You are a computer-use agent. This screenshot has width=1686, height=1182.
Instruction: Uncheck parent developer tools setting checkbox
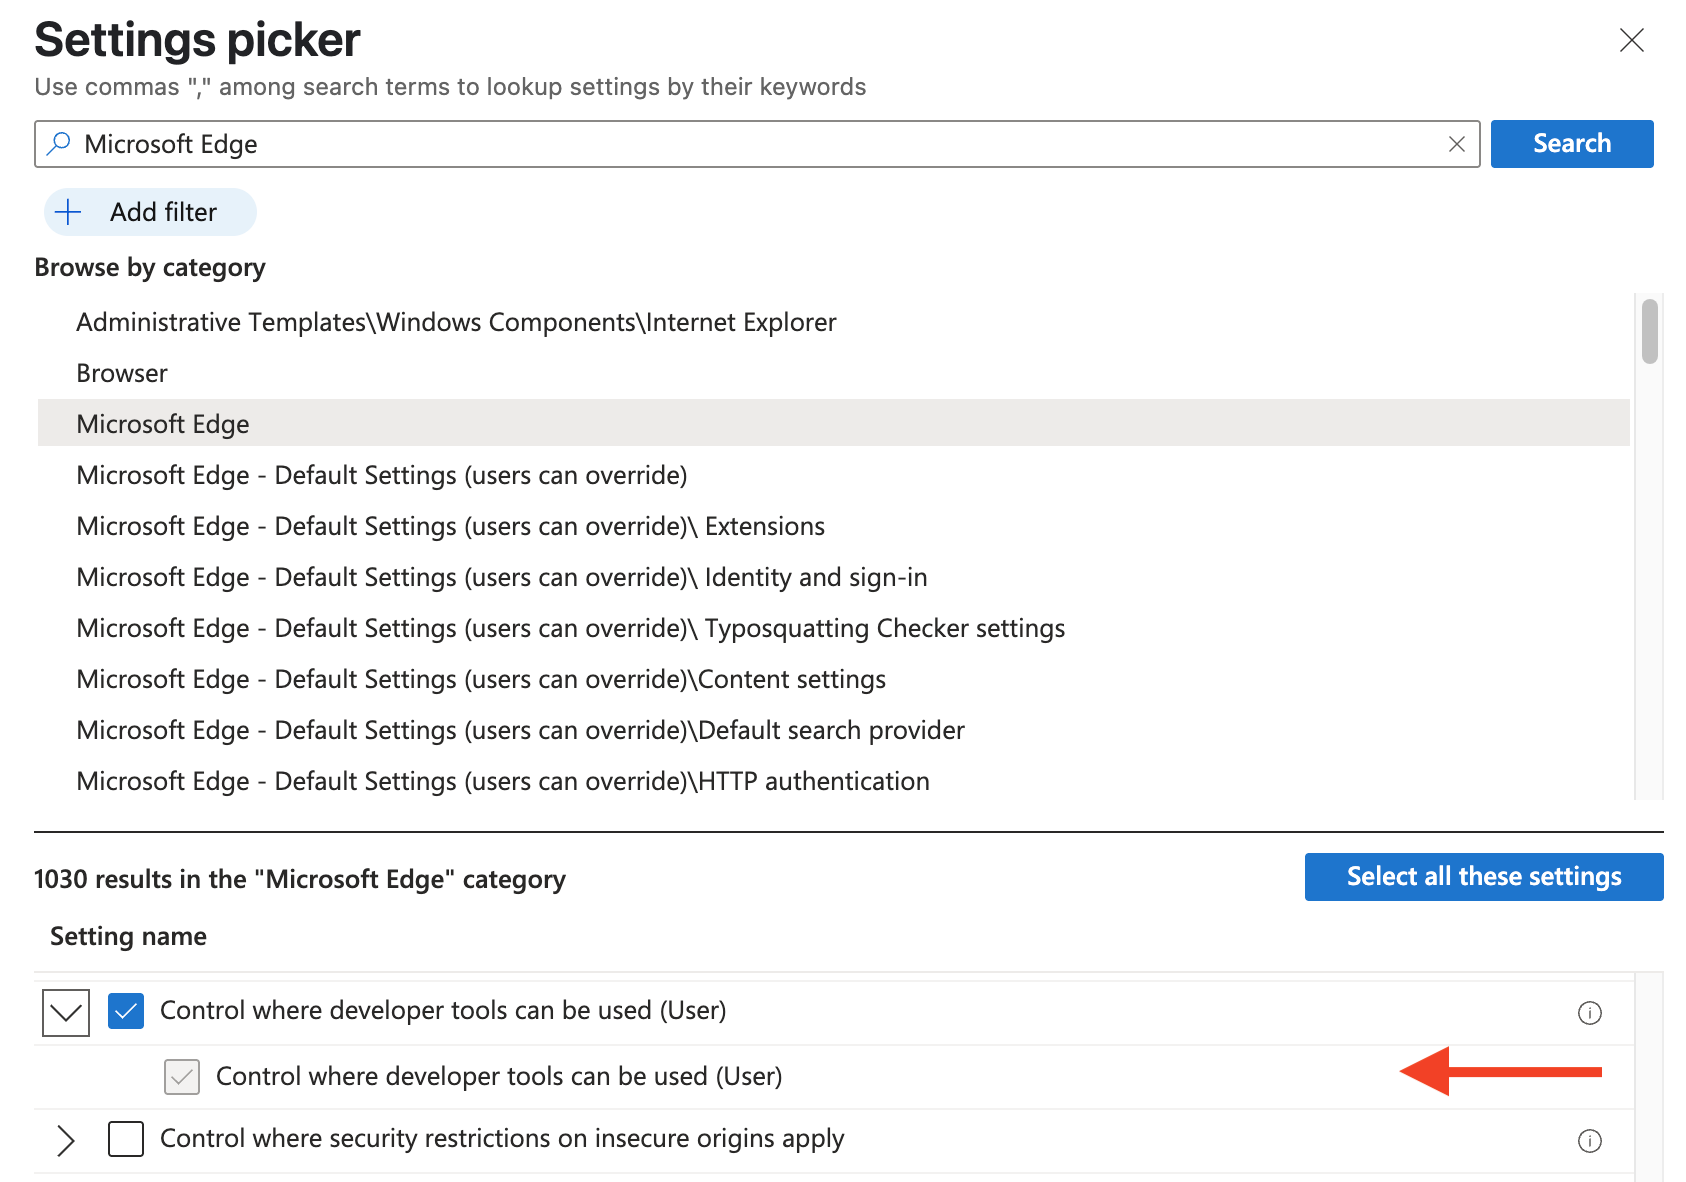pos(126,1011)
